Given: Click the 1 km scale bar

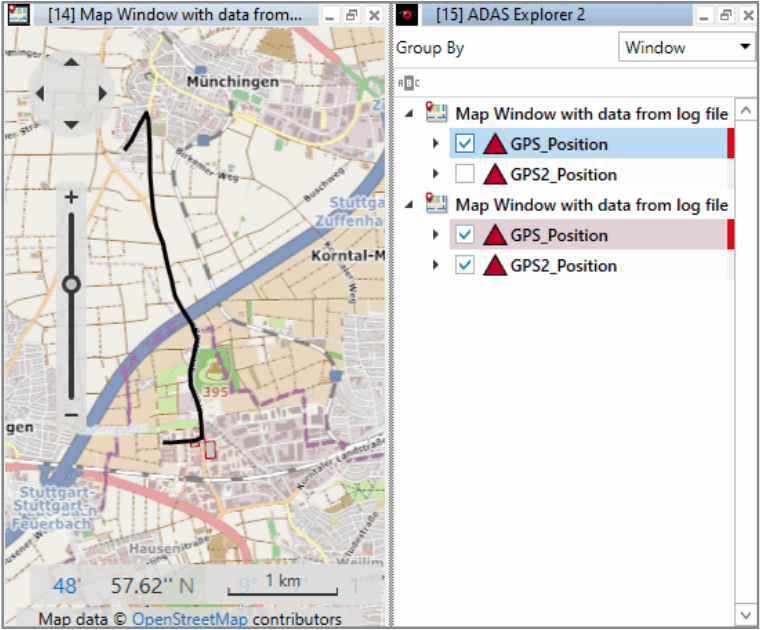Looking at the screenshot, I should pyautogui.click(x=283, y=585).
